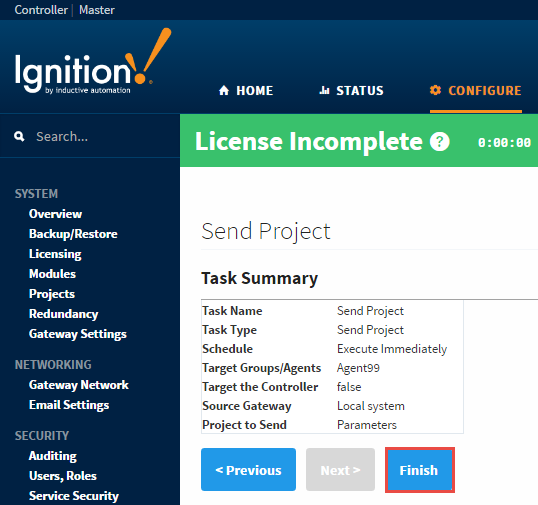The height and width of the screenshot is (505, 538).
Task: Open the Projects page
Action: click(x=52, y=294)
